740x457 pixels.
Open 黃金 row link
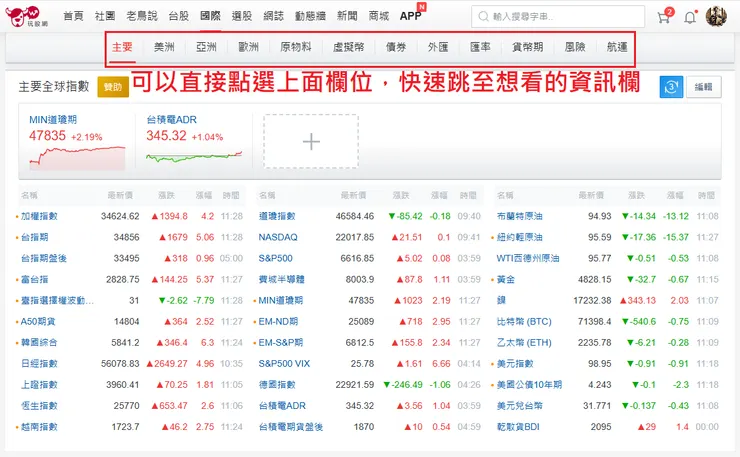pos(506,279)
